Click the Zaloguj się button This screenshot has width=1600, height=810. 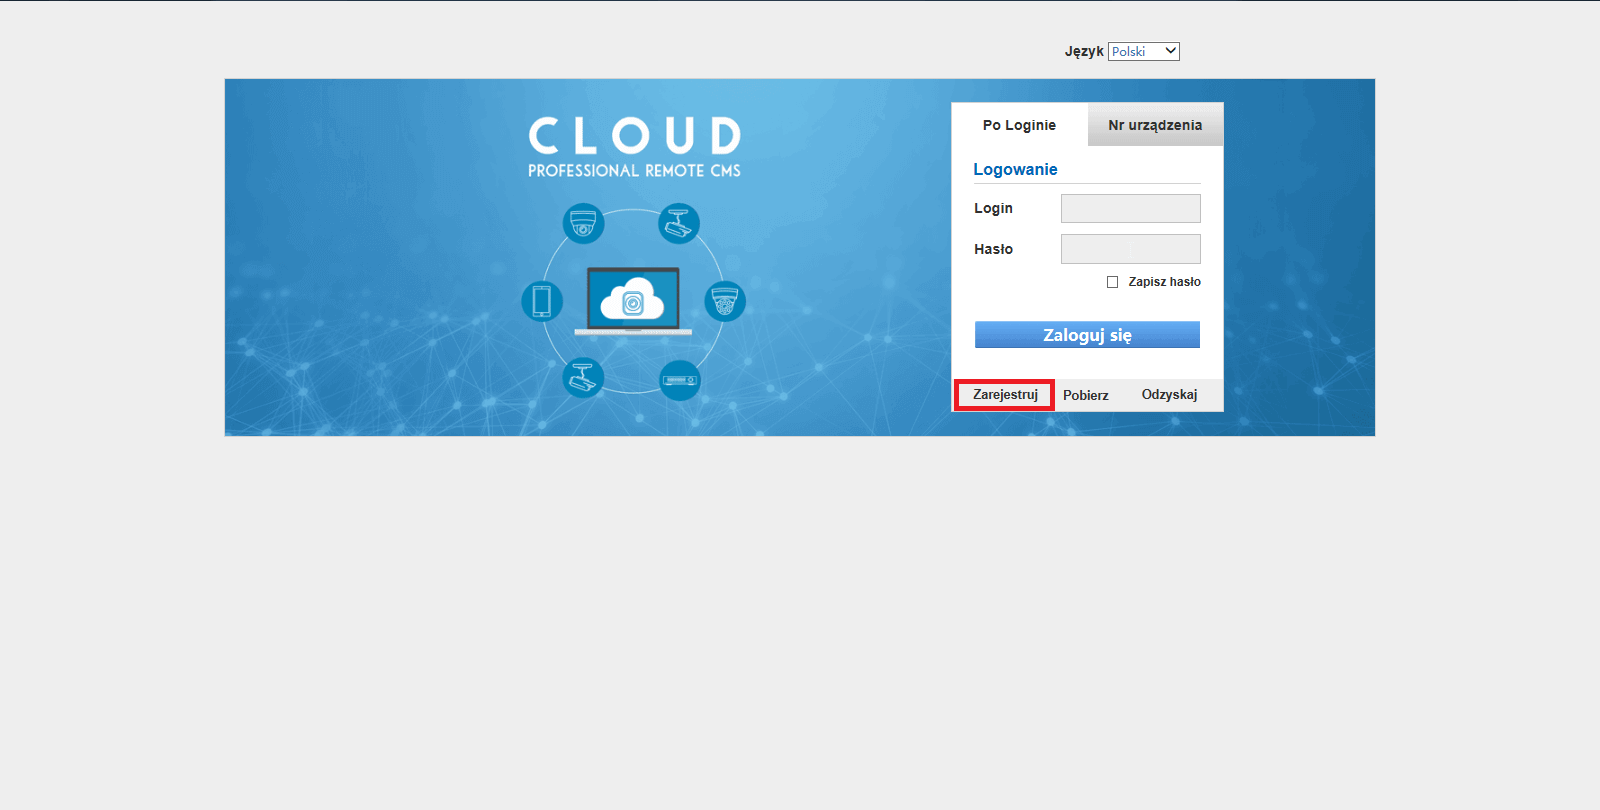click(x=1087, y=335)
